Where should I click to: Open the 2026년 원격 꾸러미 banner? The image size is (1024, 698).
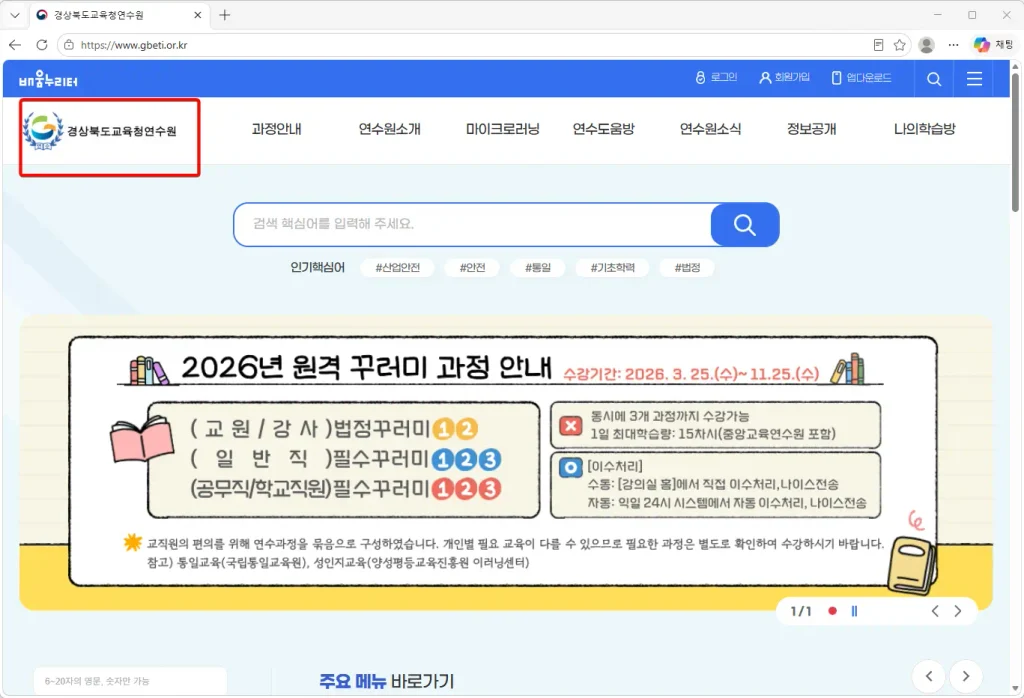coord(505,462)
